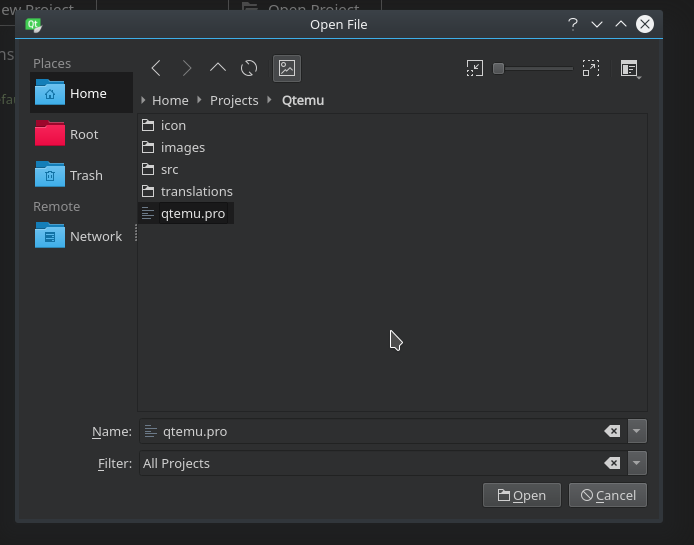Open the Name field history dropdown
The image size is (694, 545).
coord(637,431)
